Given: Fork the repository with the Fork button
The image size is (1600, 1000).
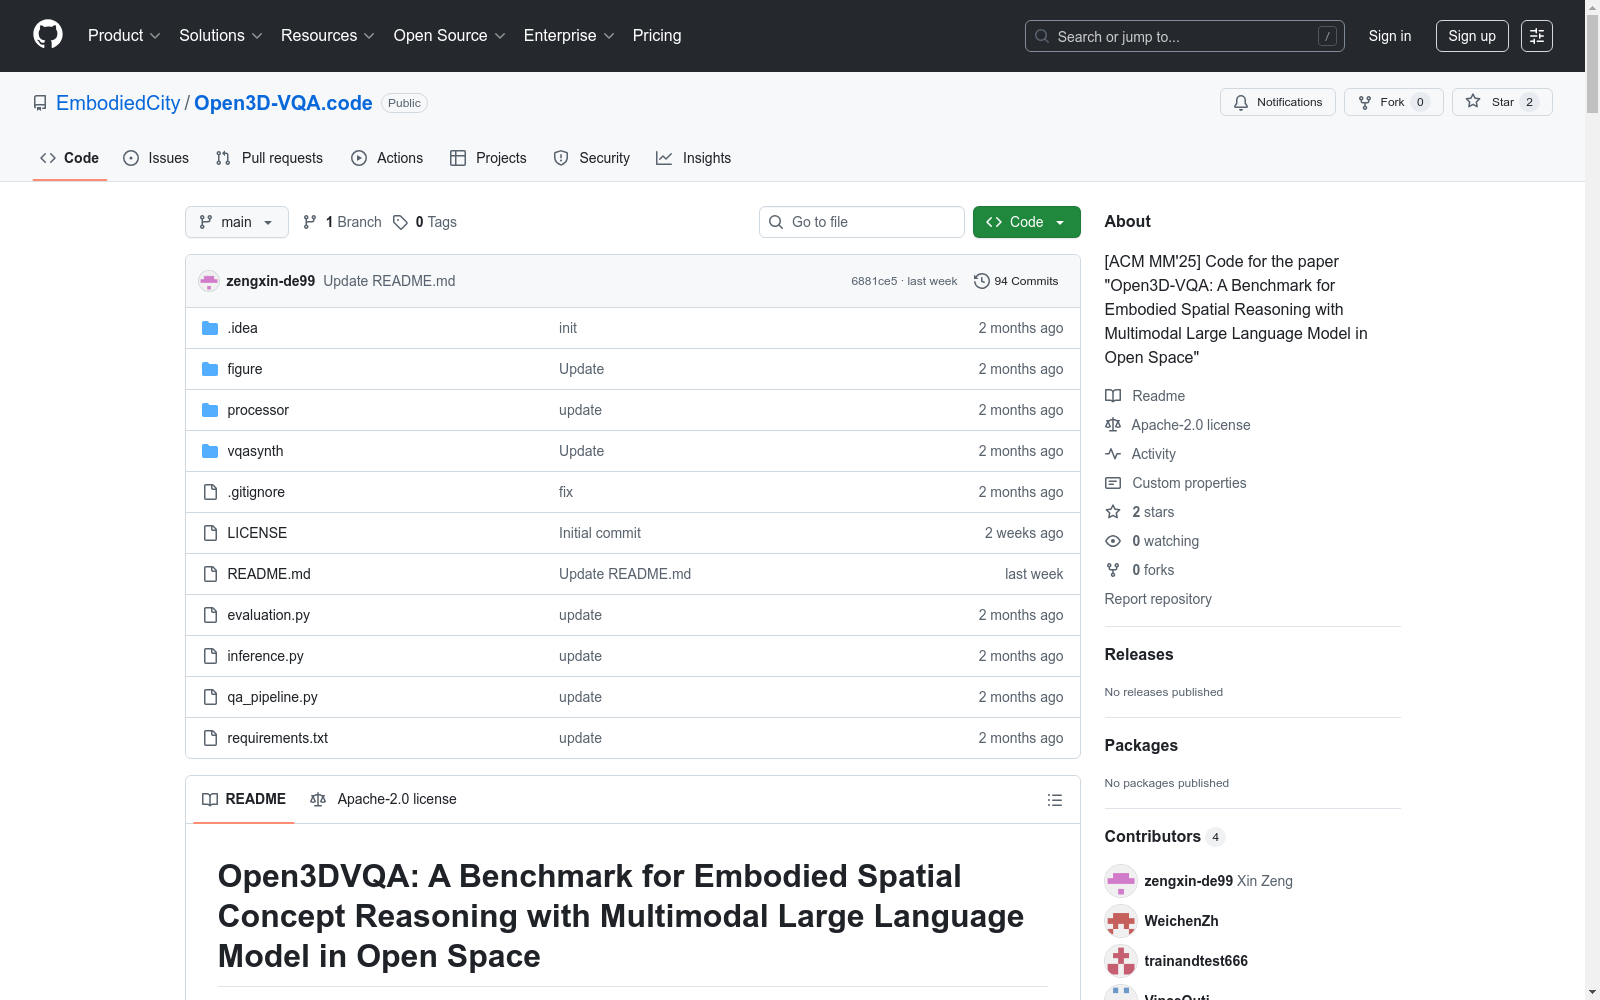Looking at the screenshot, I should [1394, 102].
